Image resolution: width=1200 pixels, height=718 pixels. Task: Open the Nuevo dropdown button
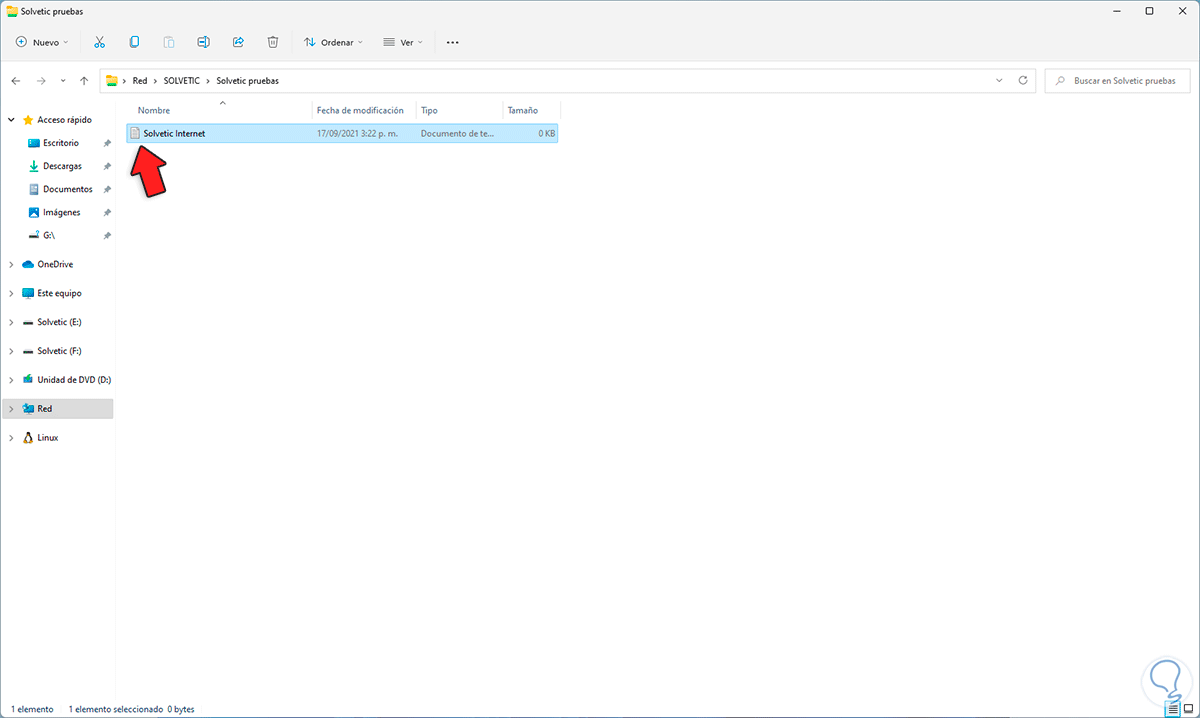pyautogui.click(x=42, y=42)
